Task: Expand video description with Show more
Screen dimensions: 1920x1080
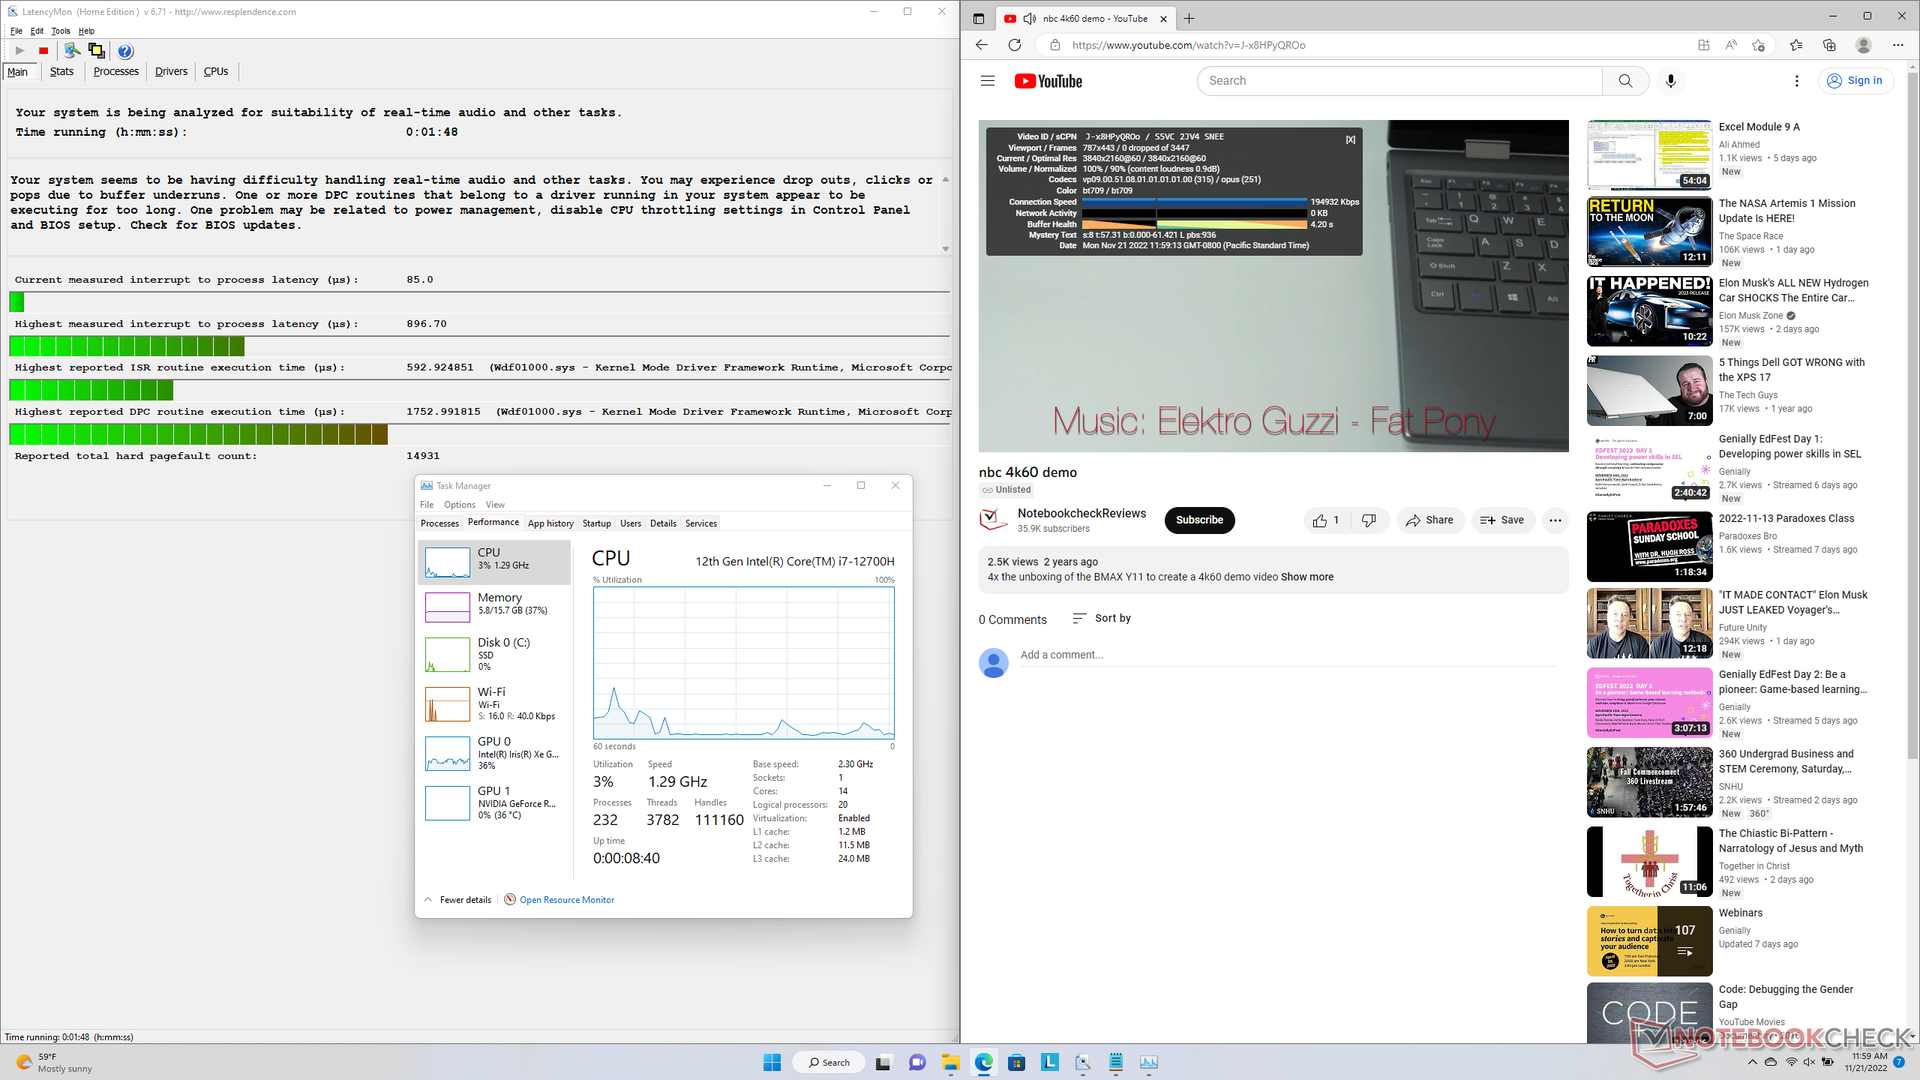Action: pos(1306,577)
